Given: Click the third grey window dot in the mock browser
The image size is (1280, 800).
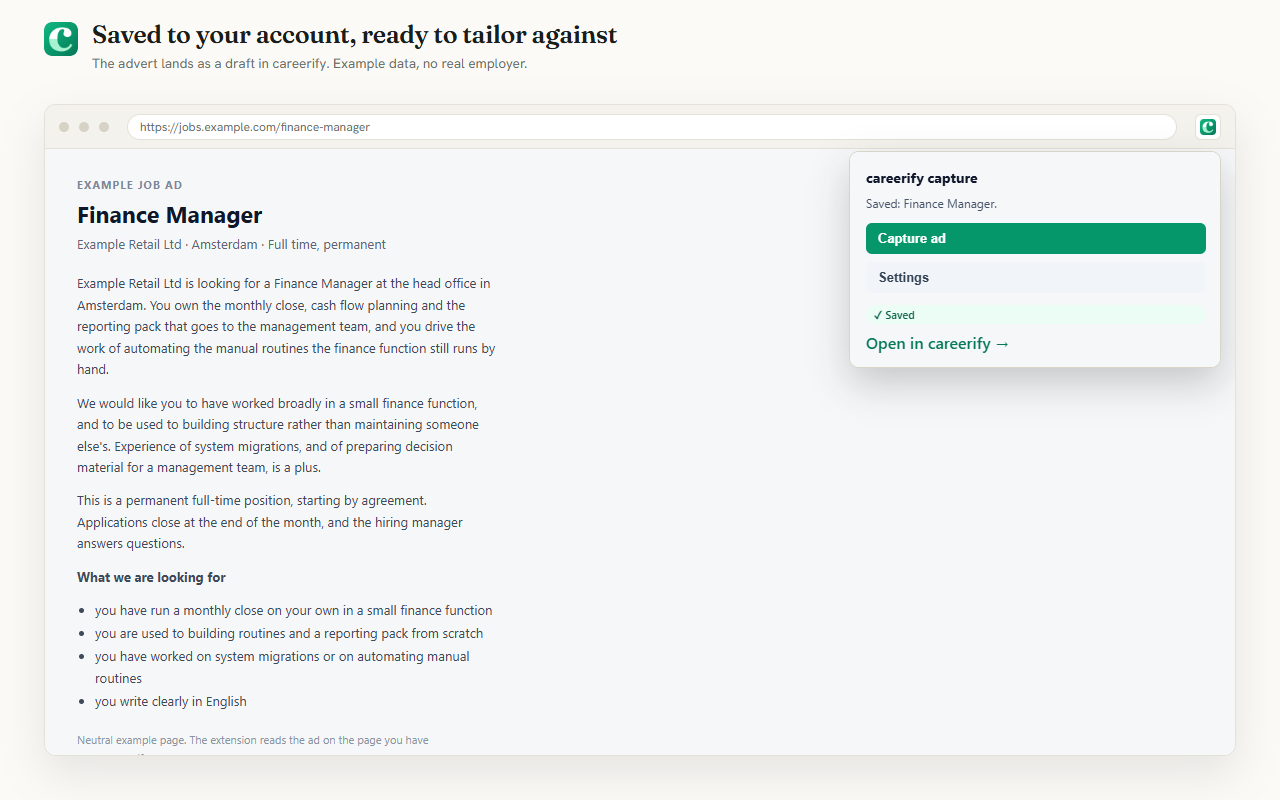Looking at the screenshot, I should [104, 127].
